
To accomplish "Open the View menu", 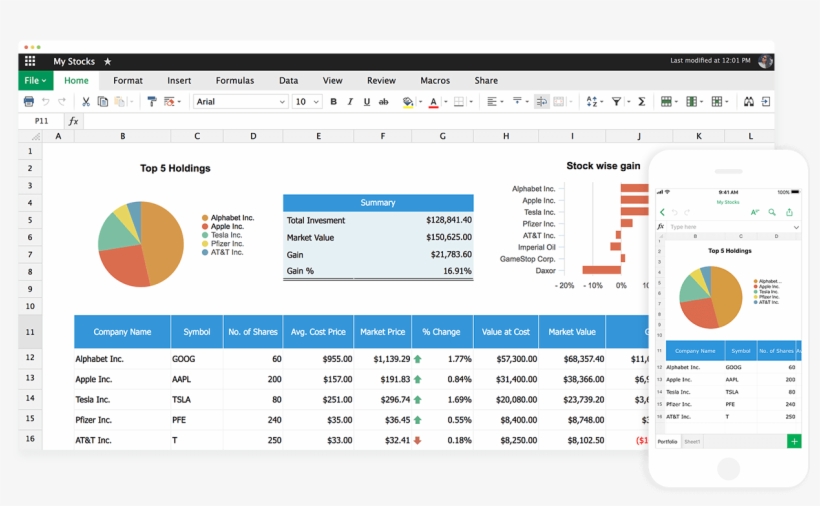I will tap(332, 80).
